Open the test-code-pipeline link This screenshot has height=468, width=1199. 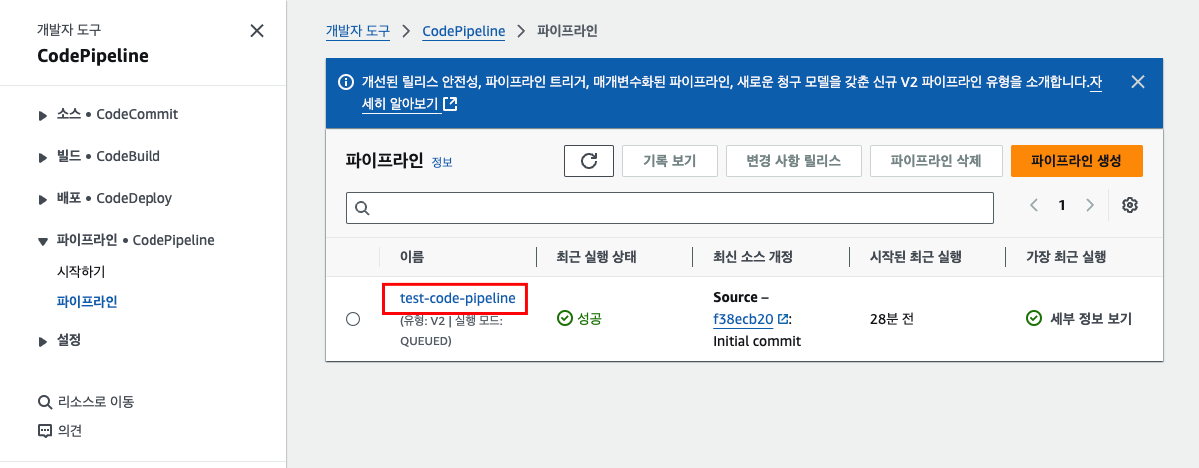[x=458, y=298]
